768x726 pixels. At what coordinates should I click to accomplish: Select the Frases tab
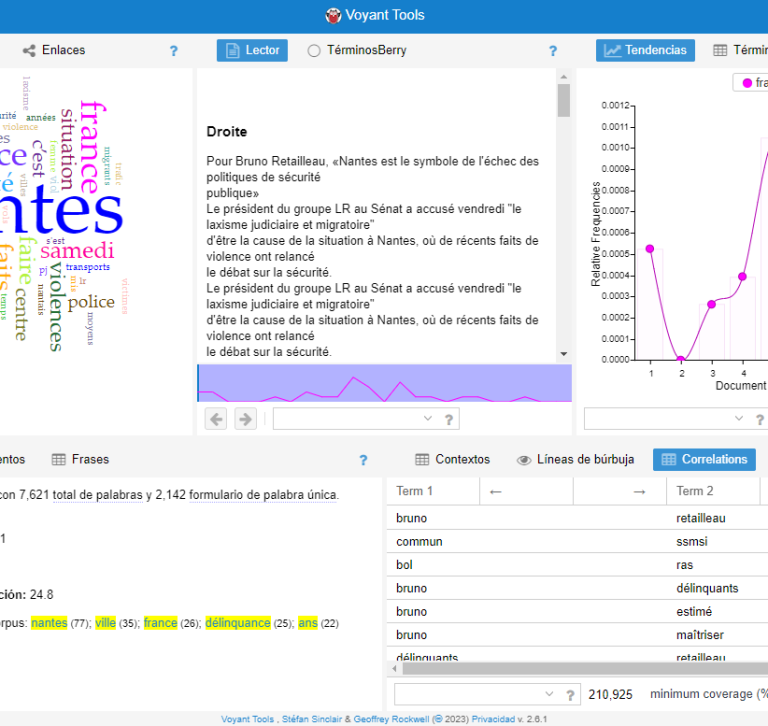80,460
